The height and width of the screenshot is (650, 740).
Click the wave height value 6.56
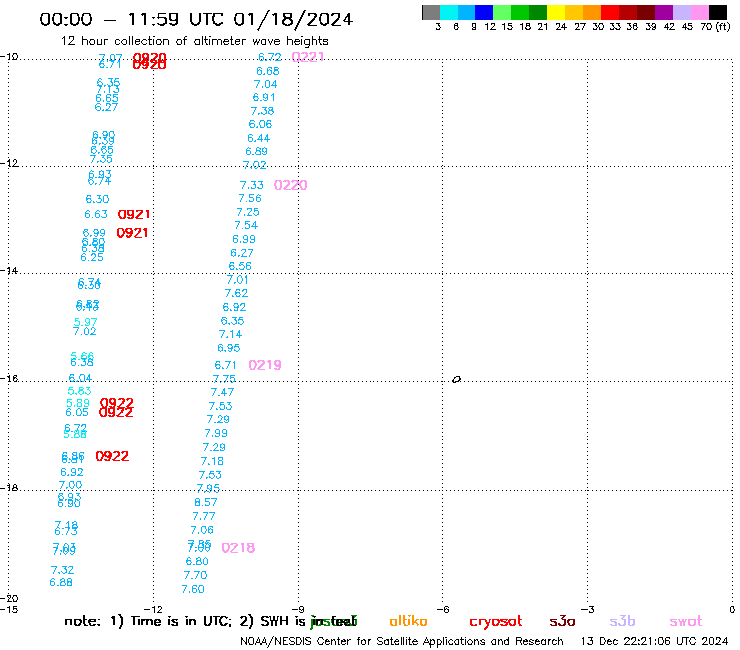240,266
